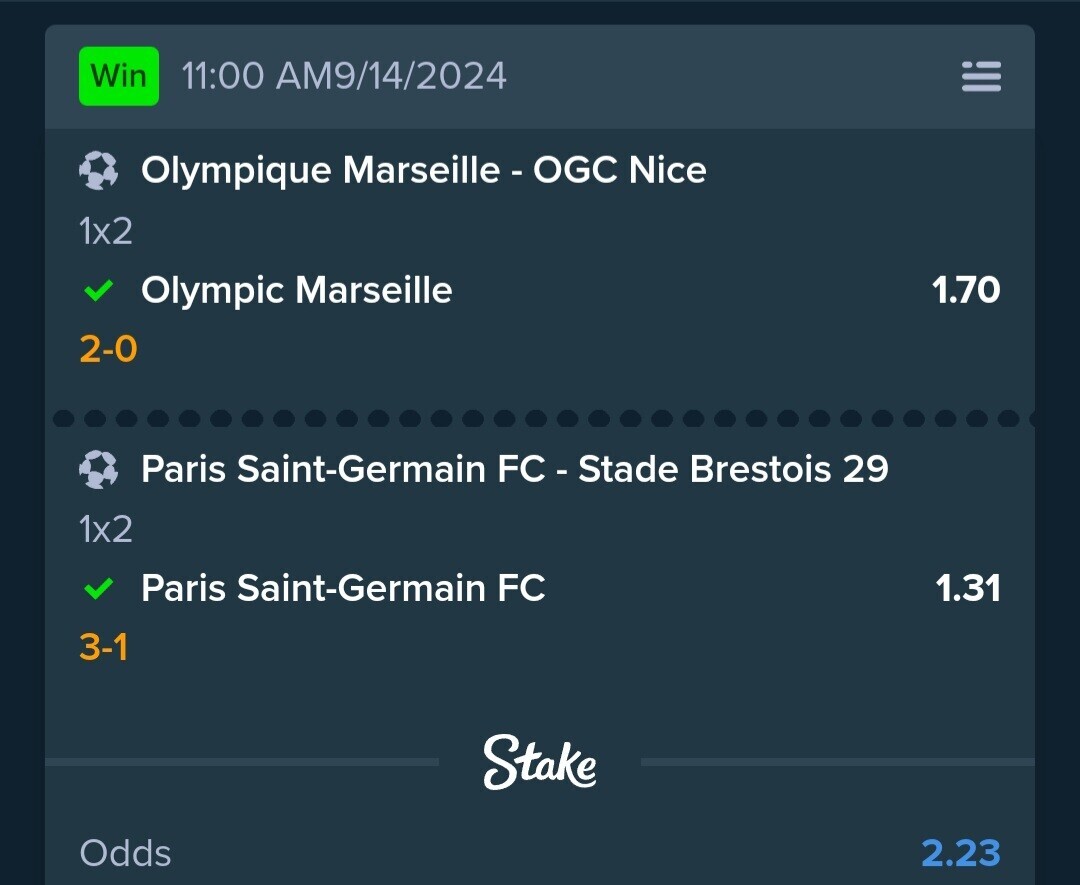Tap the Odds label

click(125, 853)
